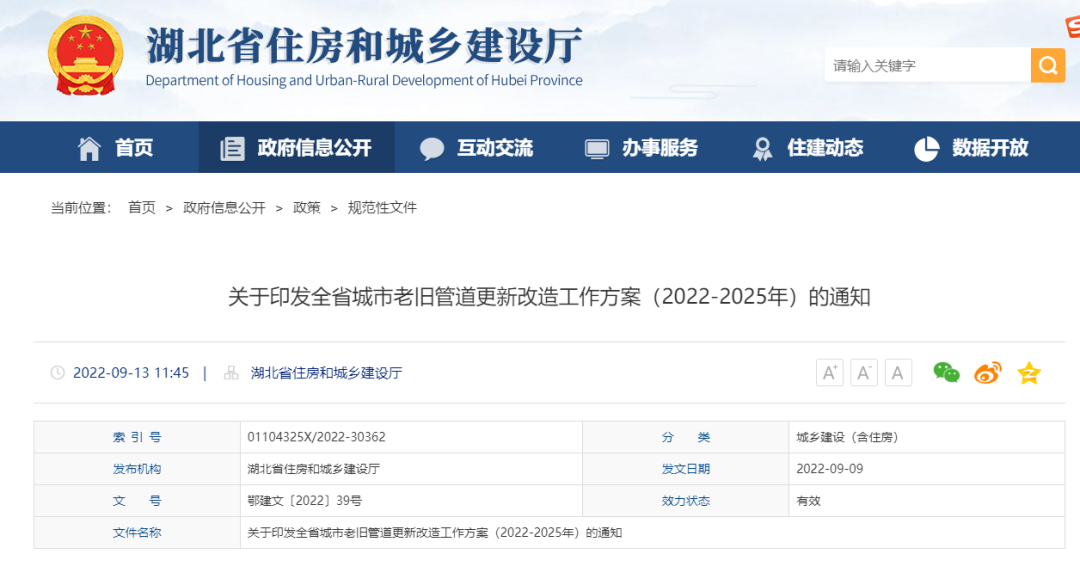The height and width of the screenshot is (579, 1080).
Task: Open the 数据开放 menu item
Action: [x=971, y=148]
